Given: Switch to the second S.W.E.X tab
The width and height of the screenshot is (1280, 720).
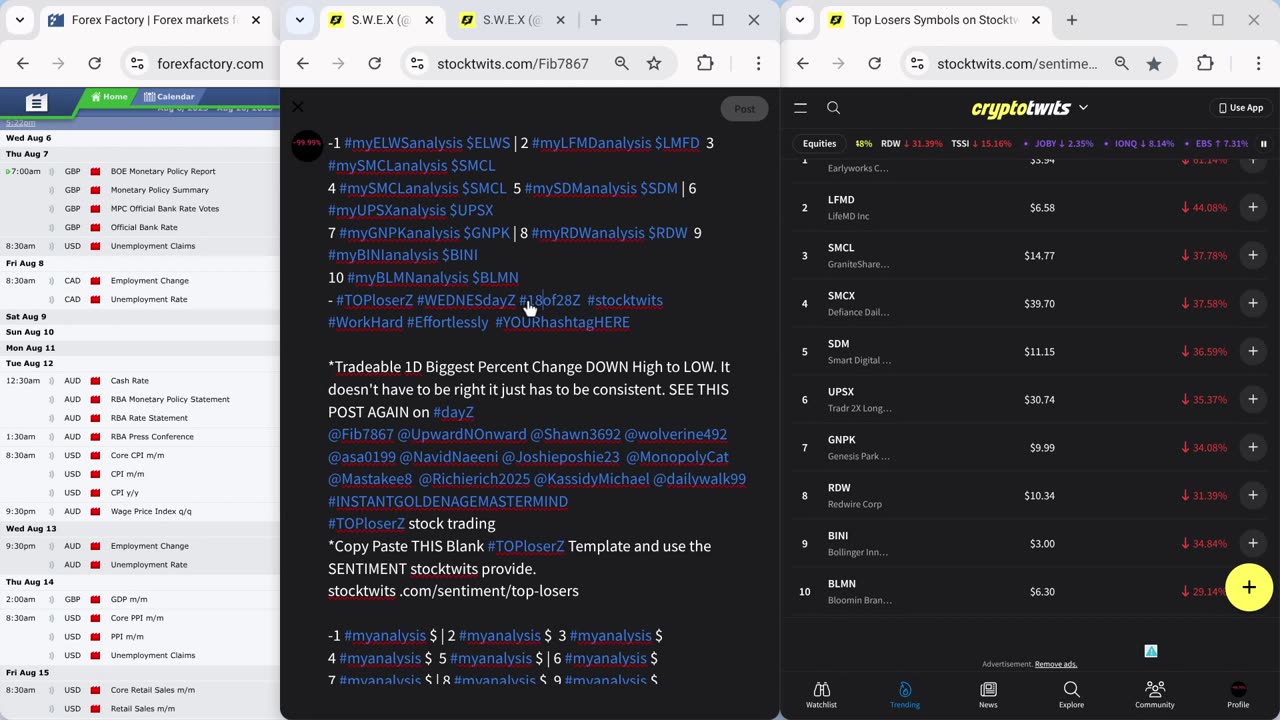Looking at the screenshot, I should [x=512, y=20].
